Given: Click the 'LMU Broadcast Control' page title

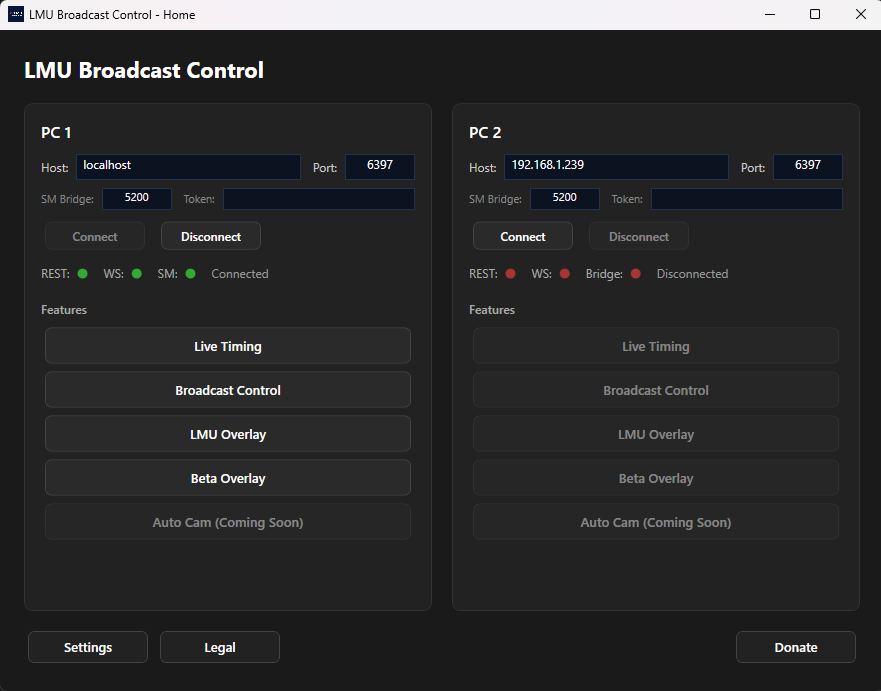Looking at the screenshot, I should [144, 71].
